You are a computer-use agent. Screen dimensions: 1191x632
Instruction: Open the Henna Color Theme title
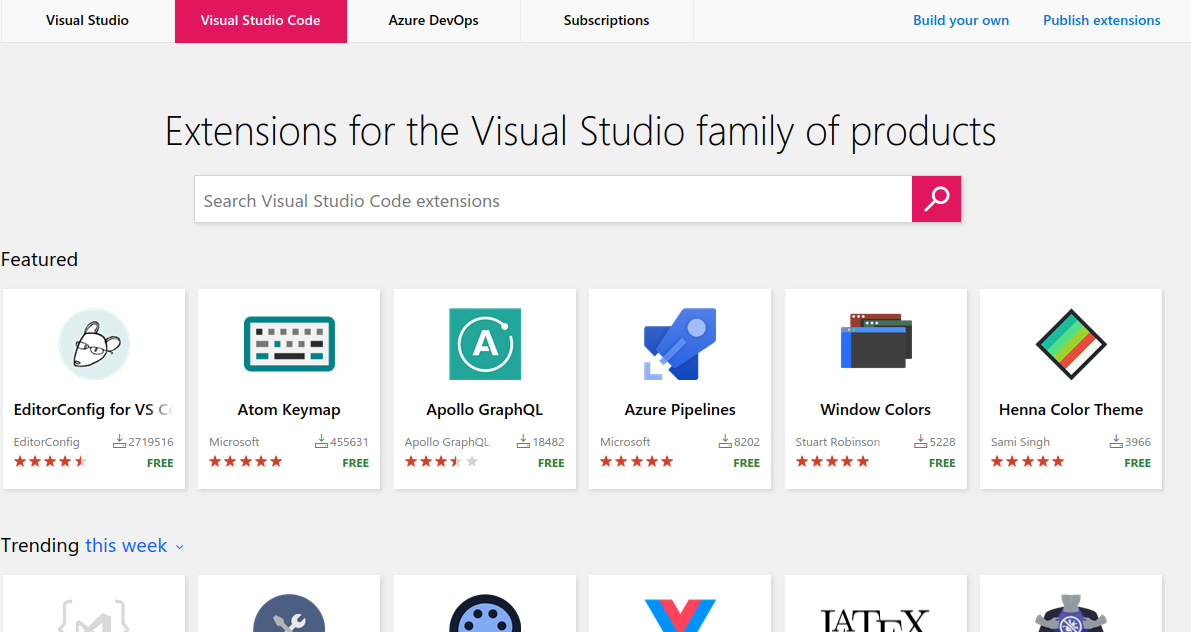(1071, 409)
